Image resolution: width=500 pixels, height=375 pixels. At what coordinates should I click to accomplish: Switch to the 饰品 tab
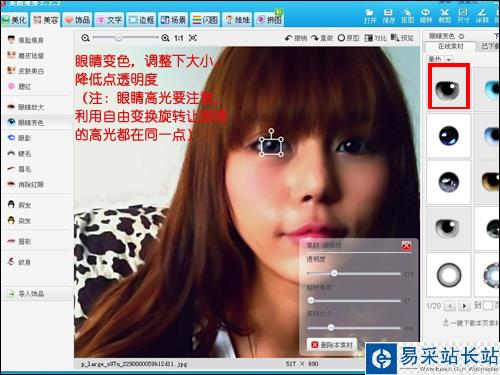pyautogui.click(x=77, y=20)
